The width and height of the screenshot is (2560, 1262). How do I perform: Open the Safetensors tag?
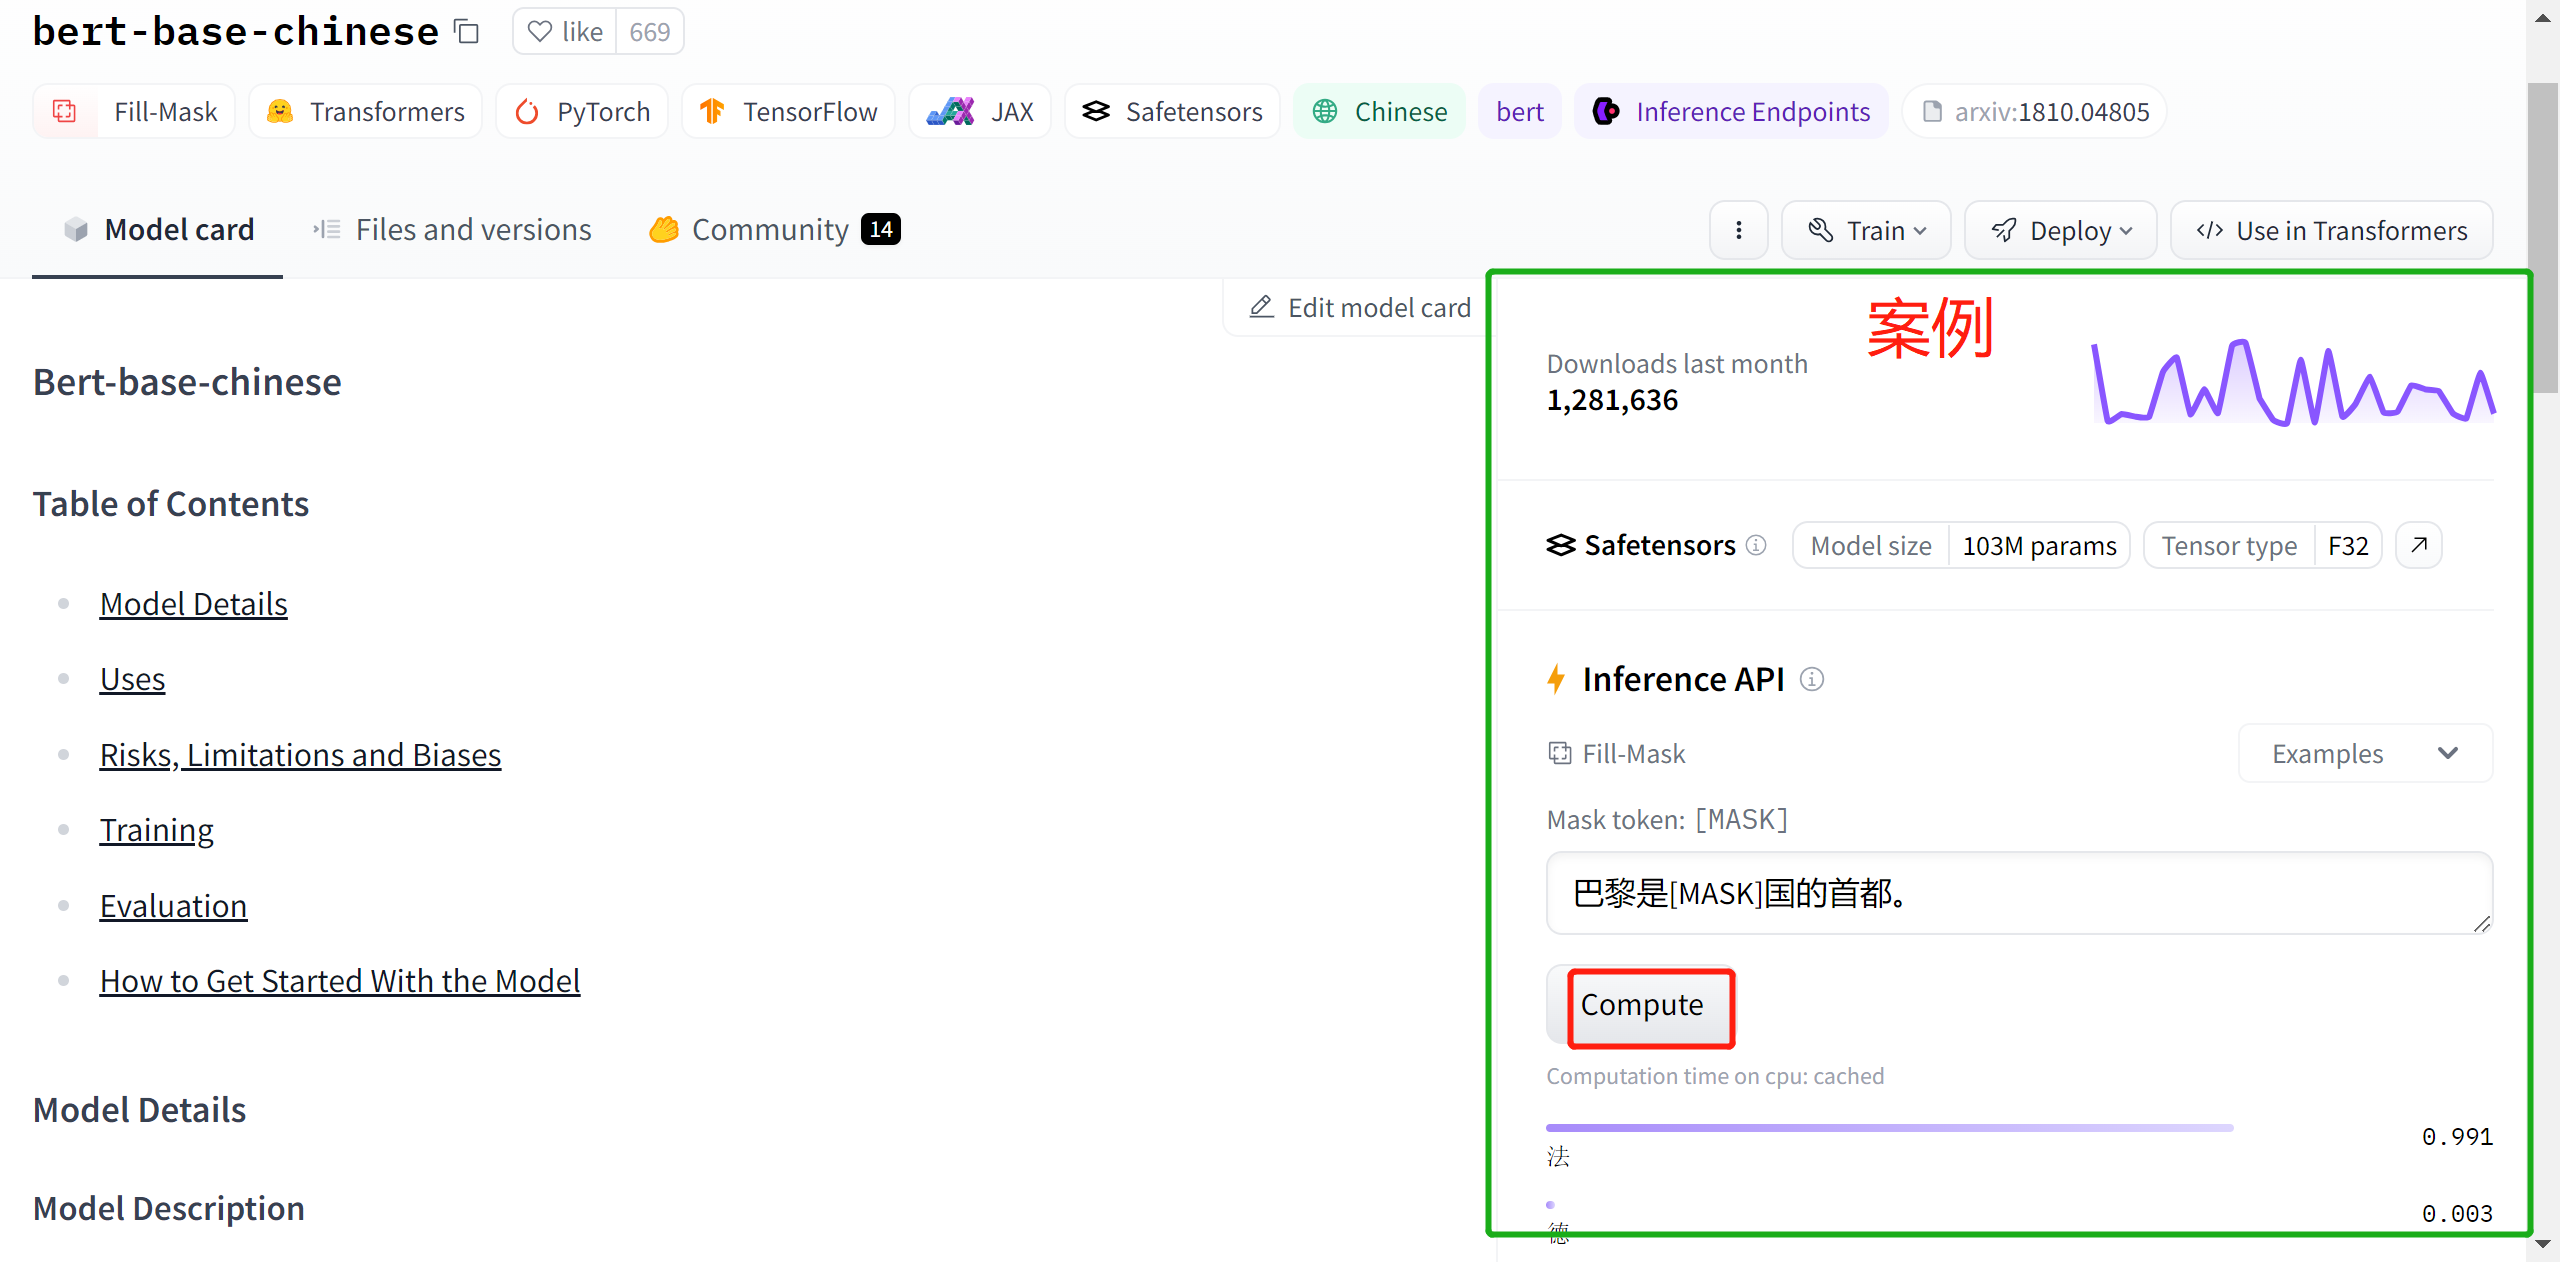pos(1172,111)
